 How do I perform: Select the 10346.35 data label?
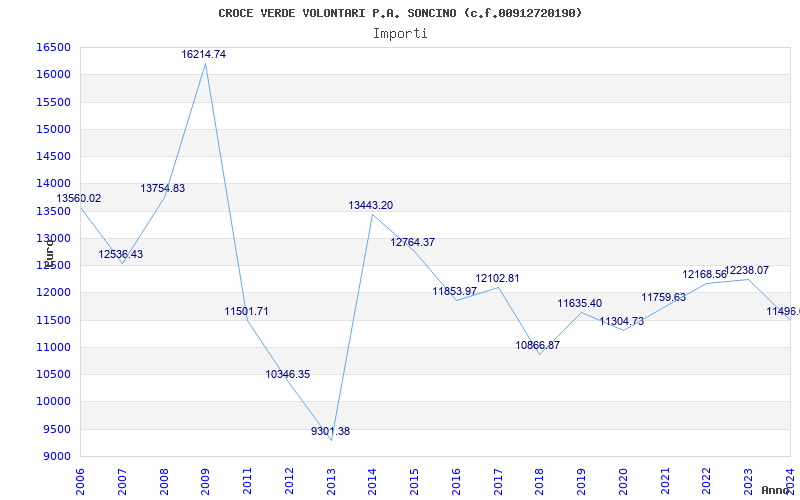click(x=288, y=374)
